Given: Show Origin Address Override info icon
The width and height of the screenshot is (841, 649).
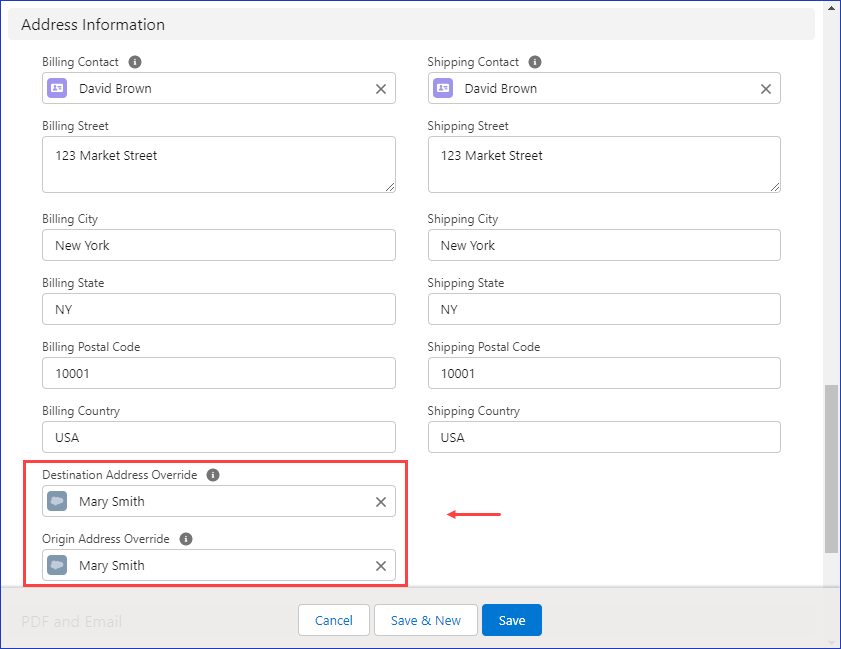Looking at the screenshot, I should [x=186, y=539].
